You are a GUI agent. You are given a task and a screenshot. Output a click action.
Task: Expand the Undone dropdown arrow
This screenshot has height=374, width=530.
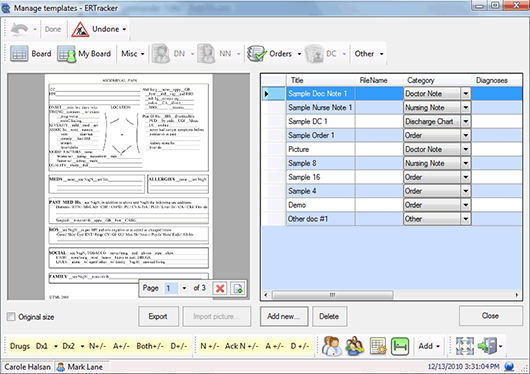click(x=124, y=29)
